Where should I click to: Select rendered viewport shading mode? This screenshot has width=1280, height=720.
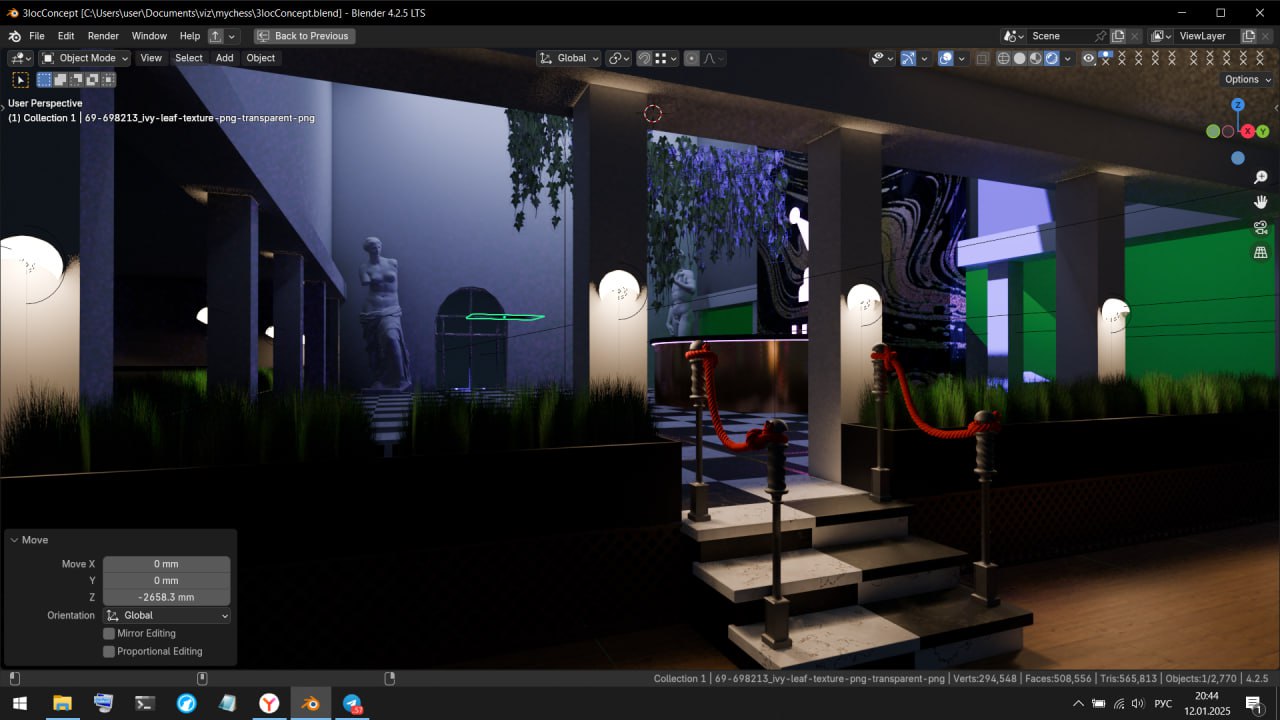point(1052,58)
